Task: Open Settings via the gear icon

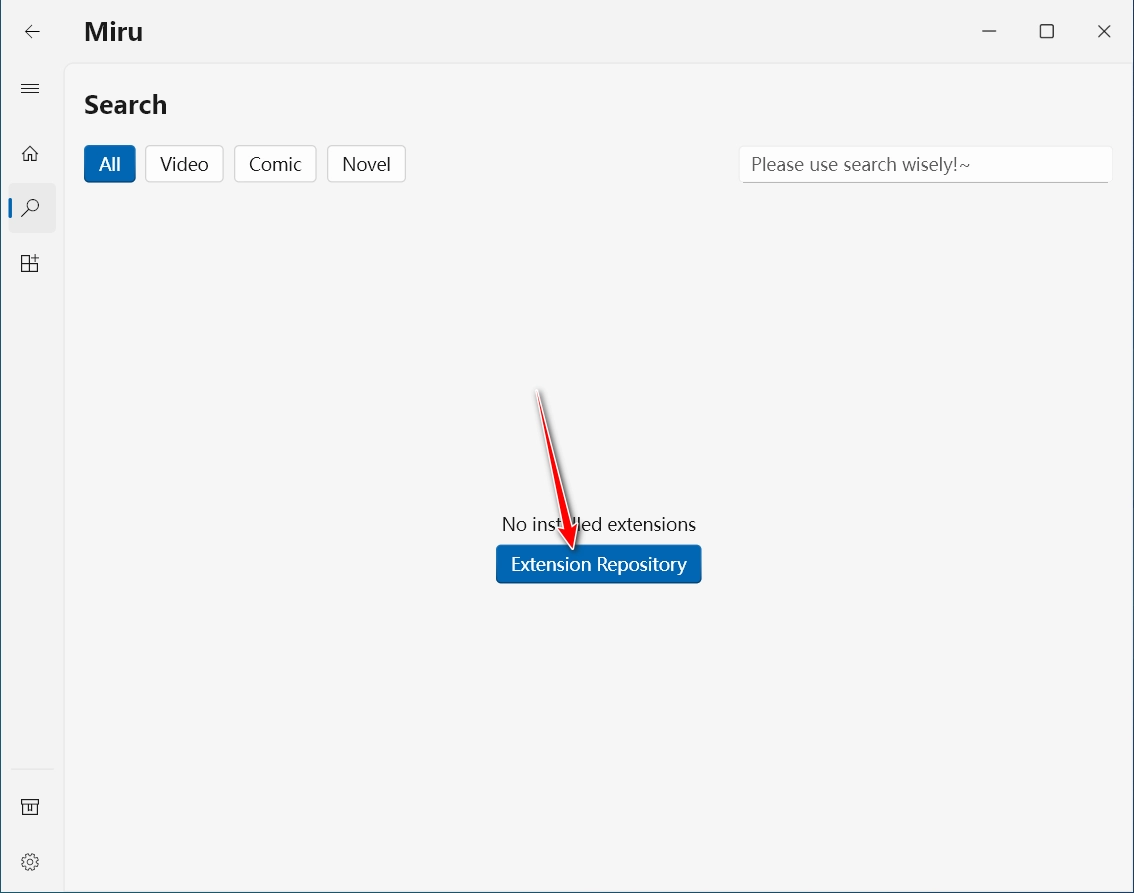Action: pos(30,861)
